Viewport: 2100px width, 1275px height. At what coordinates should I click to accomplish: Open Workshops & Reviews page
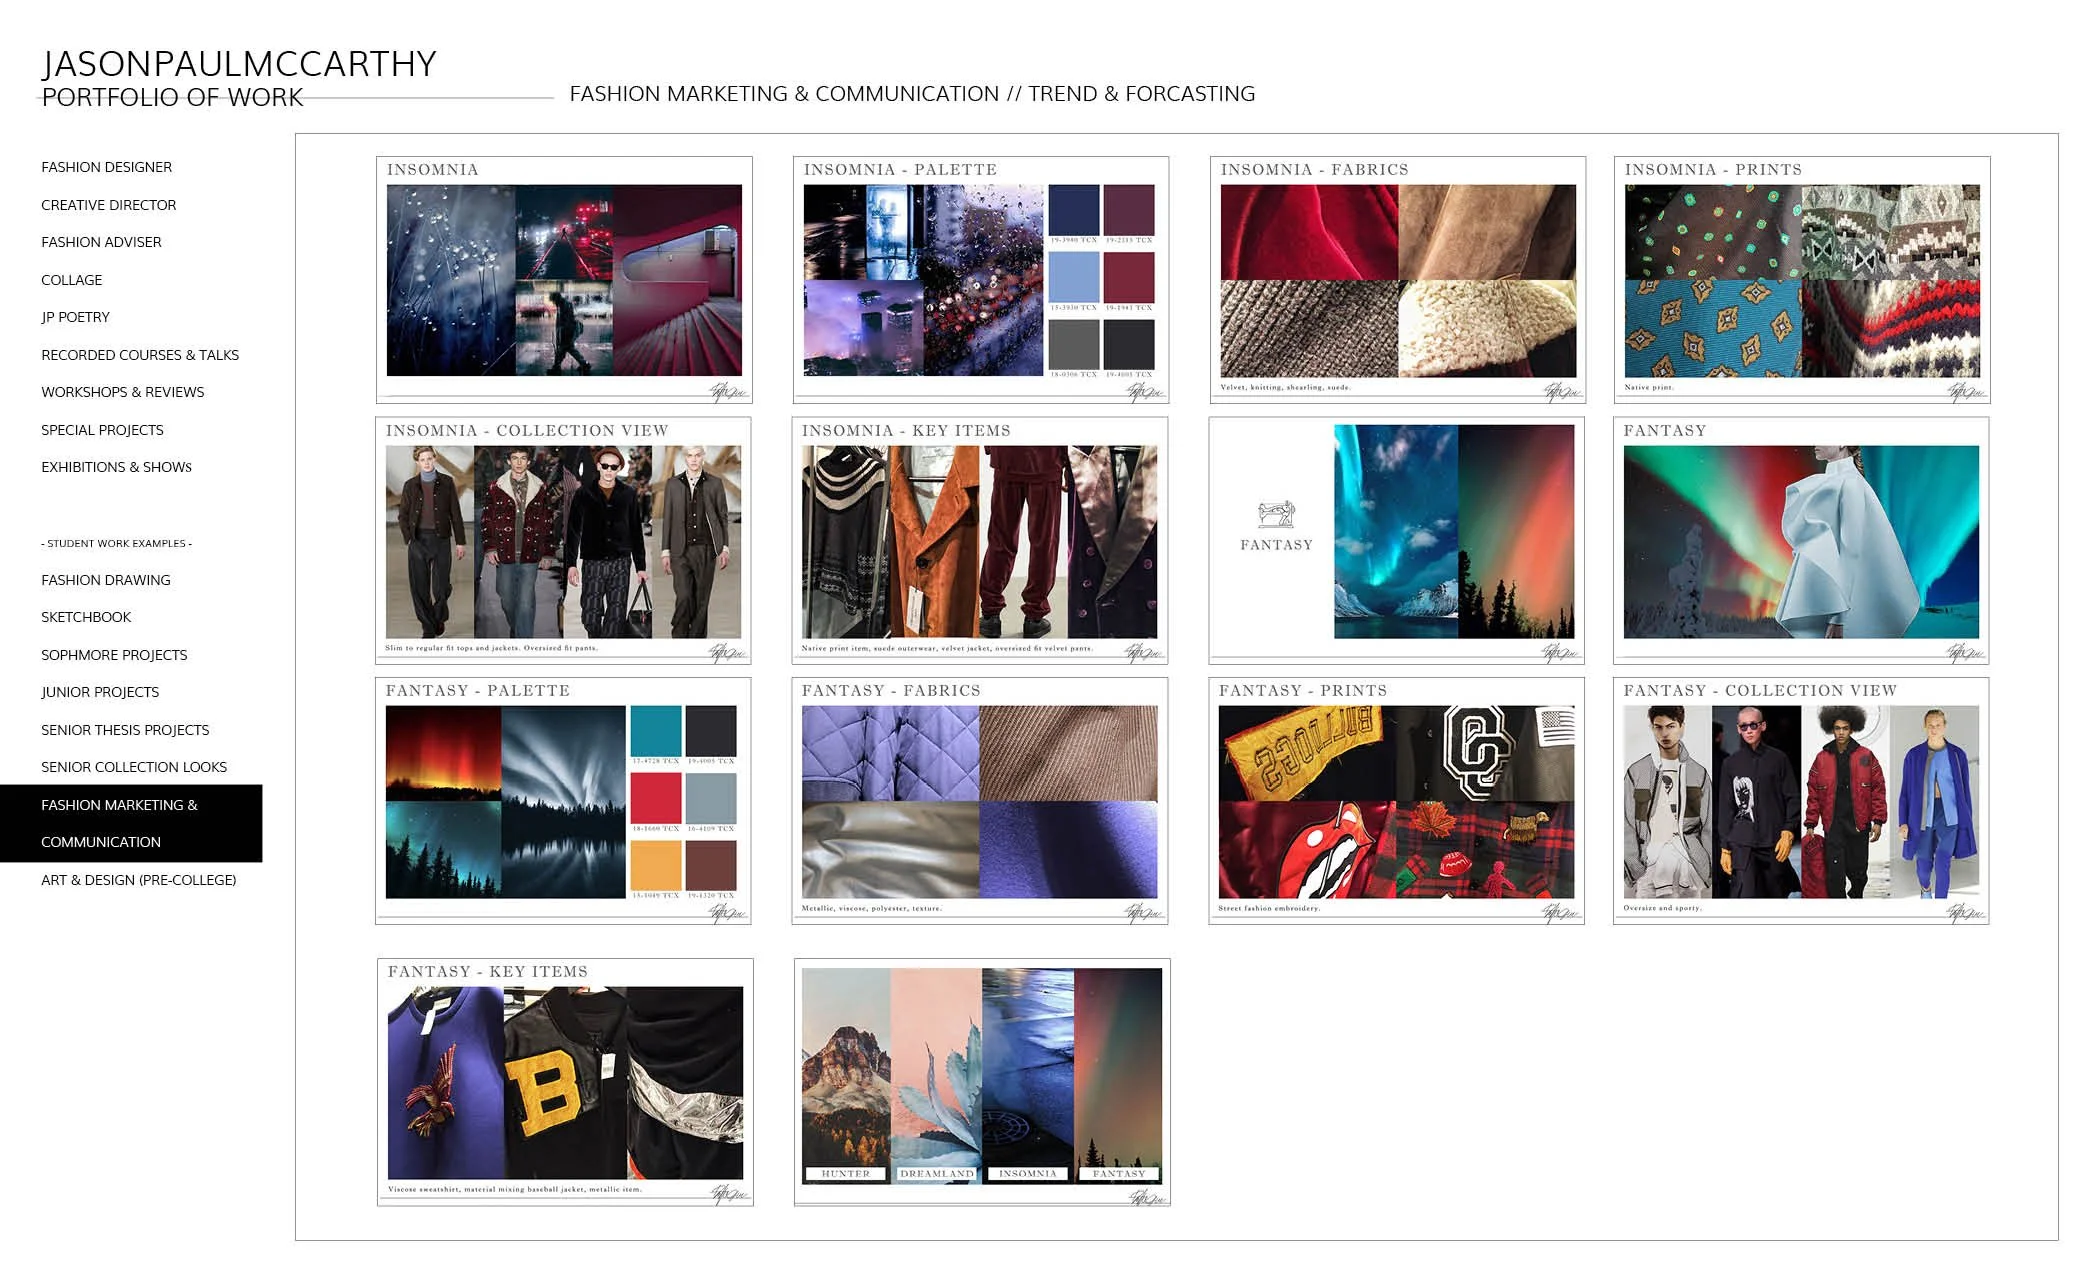(122, 392)
